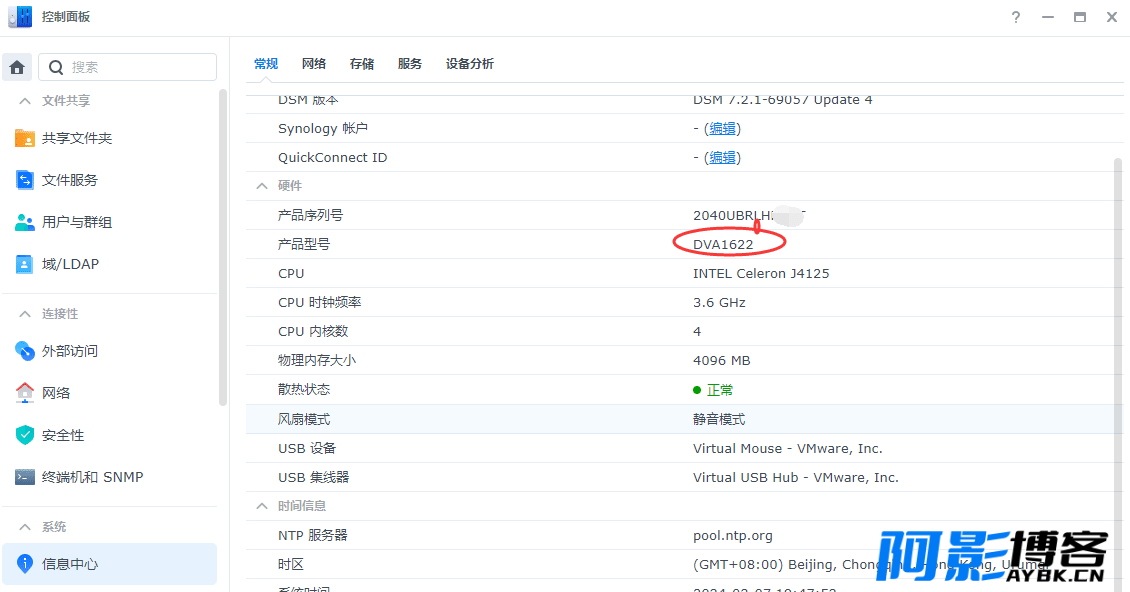Select the Virtual USB Hub - VMware, Inc. entry
Screen dimensions: 1130x592
(x=796, y=477)
